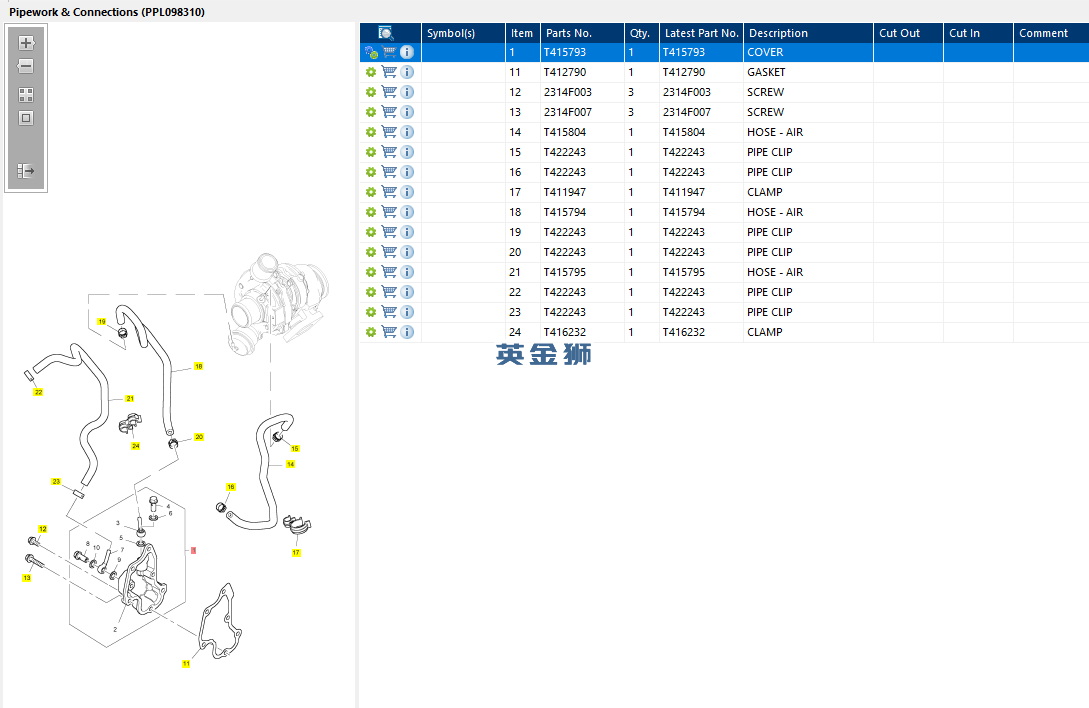The image size is (1089, 708).
Task: Click the Latest Part No. column header
Action: [x=701, y=33]
